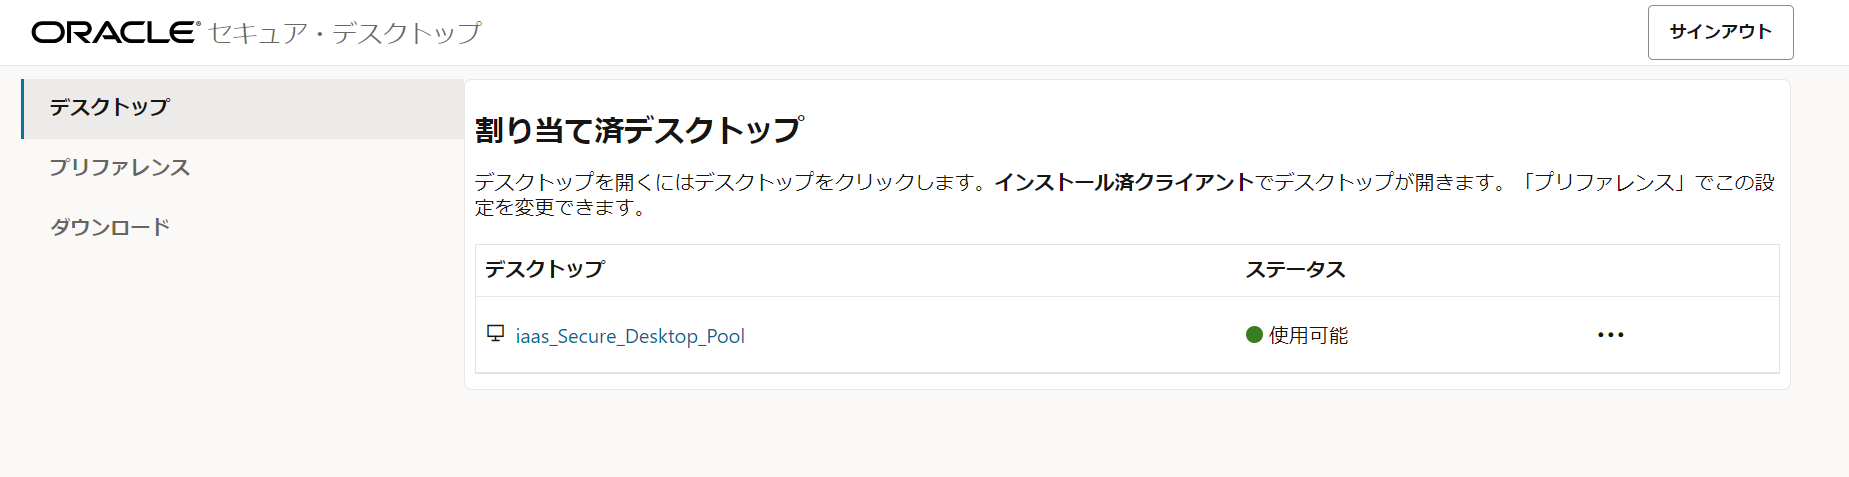Click the セキュア・デスクトップ title text
The image size is (1849, 477).
(345, 33)
